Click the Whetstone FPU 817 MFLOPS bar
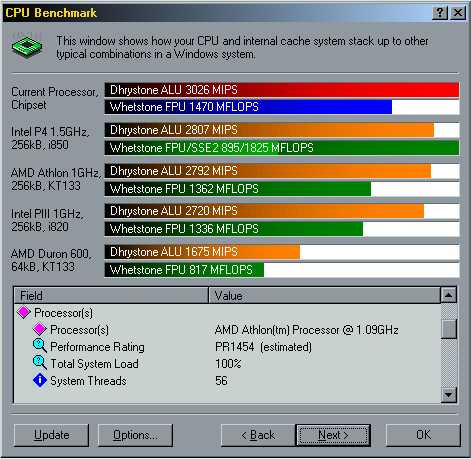 coord(184,270)
